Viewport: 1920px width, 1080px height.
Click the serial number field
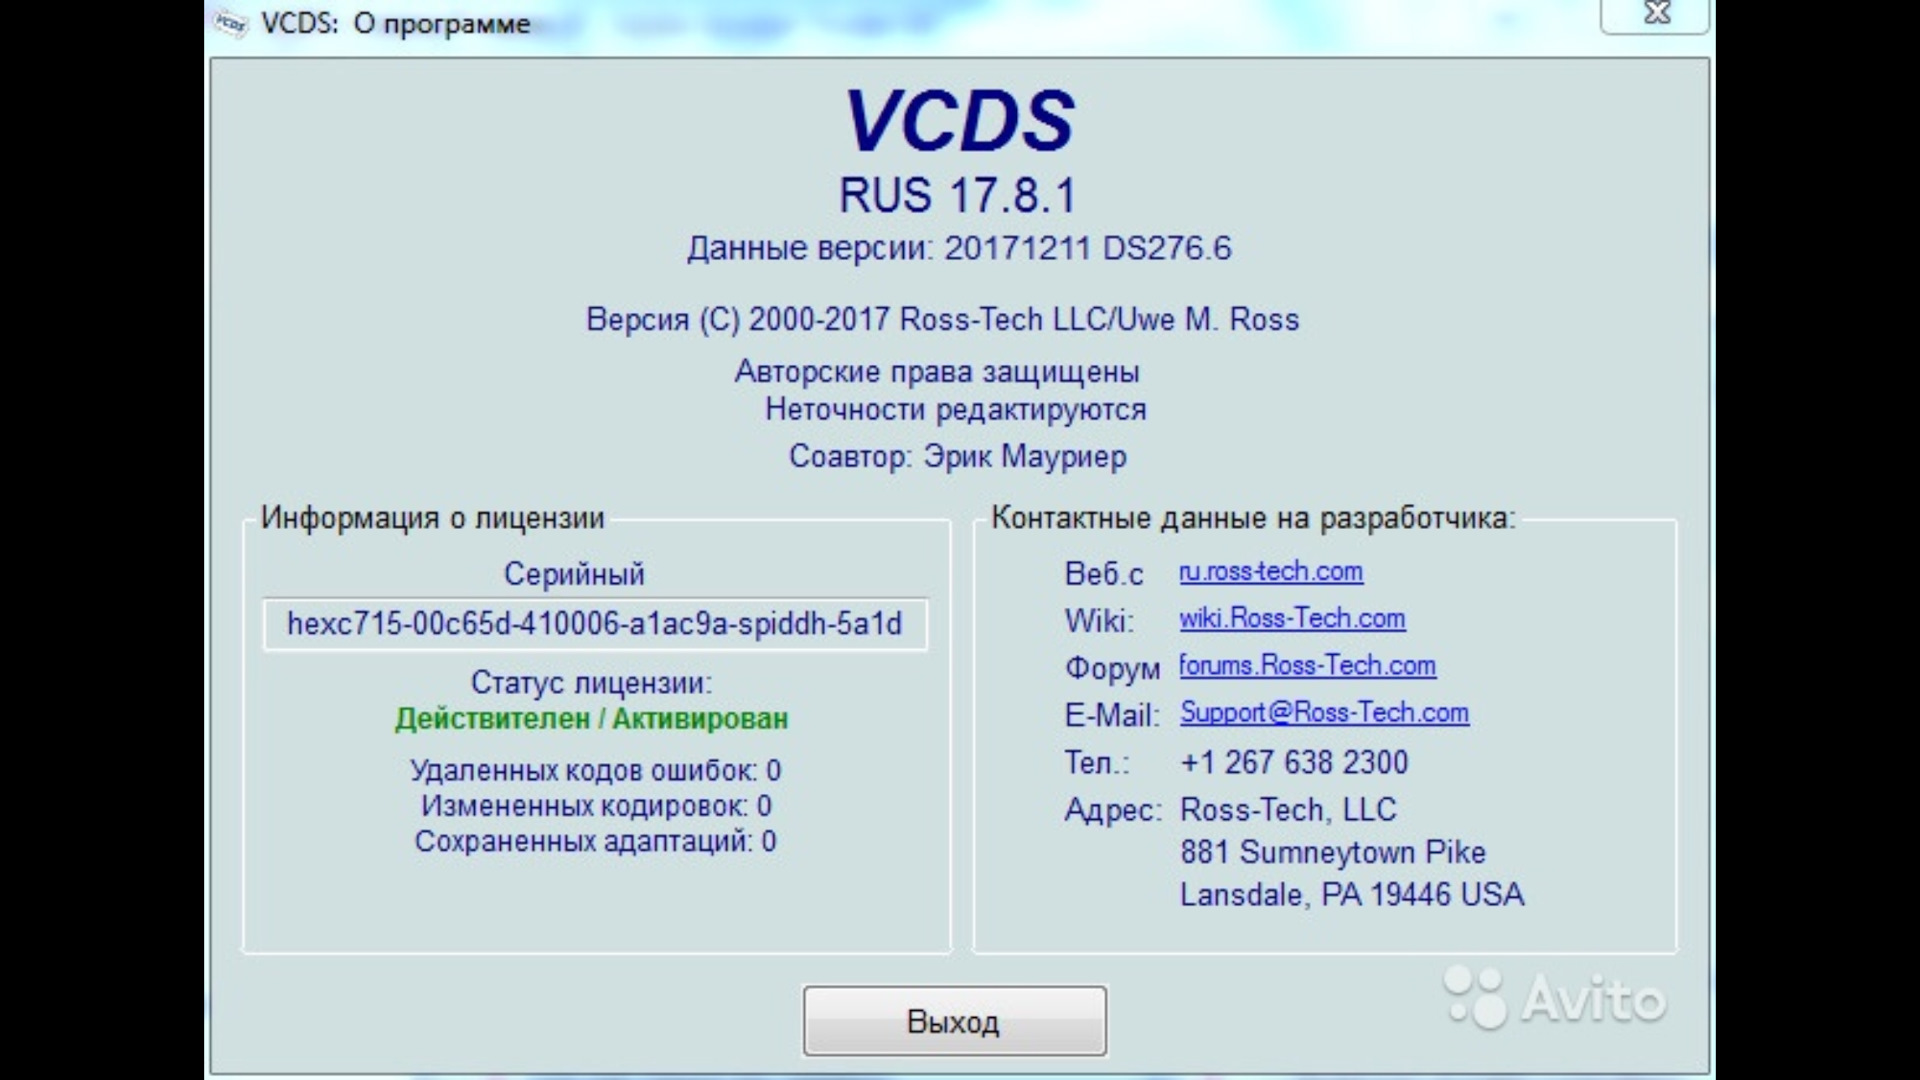[595, 624]
